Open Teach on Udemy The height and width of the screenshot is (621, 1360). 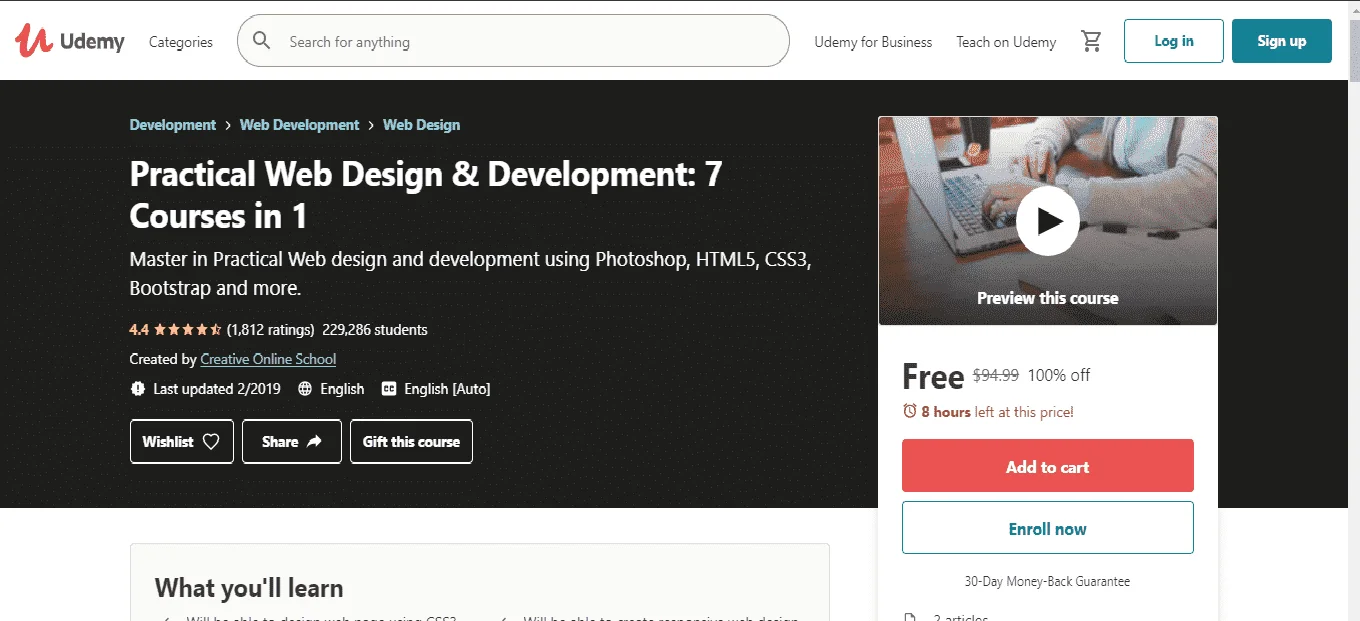coord(1006,42)
